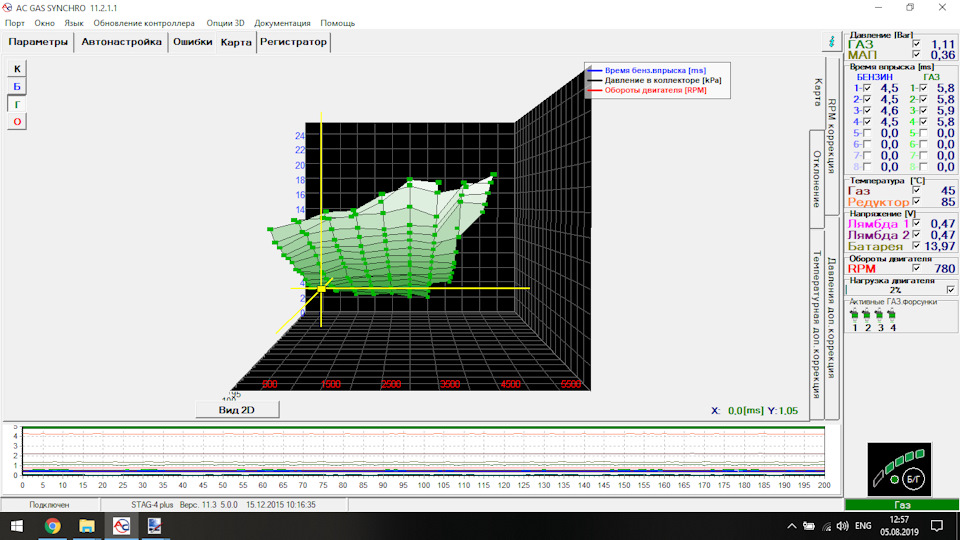Enable petrol injector 5 checkbox
960x540 pixels.
tap(867, 133)
